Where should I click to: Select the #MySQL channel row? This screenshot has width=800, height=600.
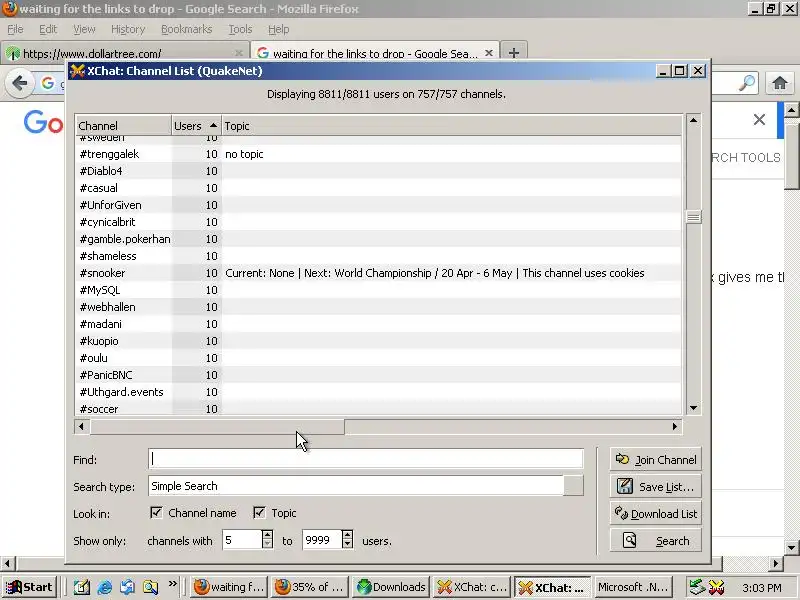click(378, 290)
